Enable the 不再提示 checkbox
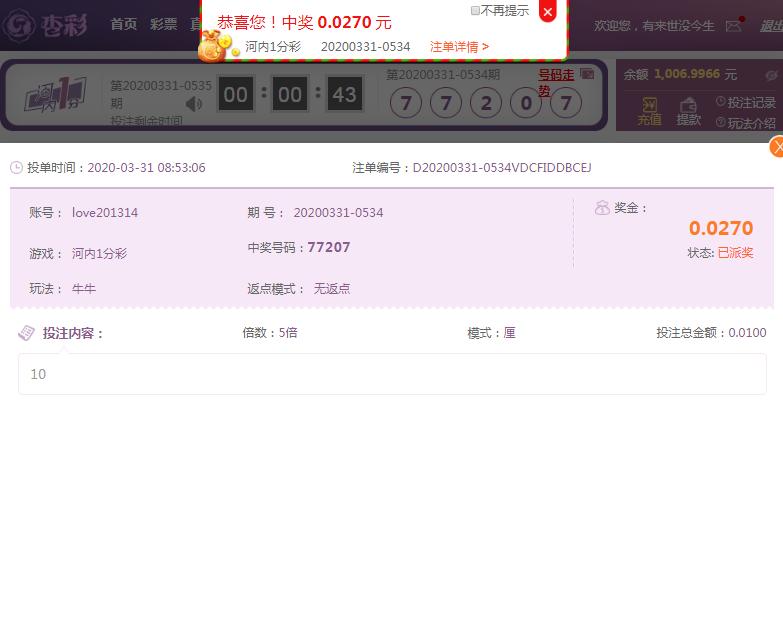 (x=475, y=10)
